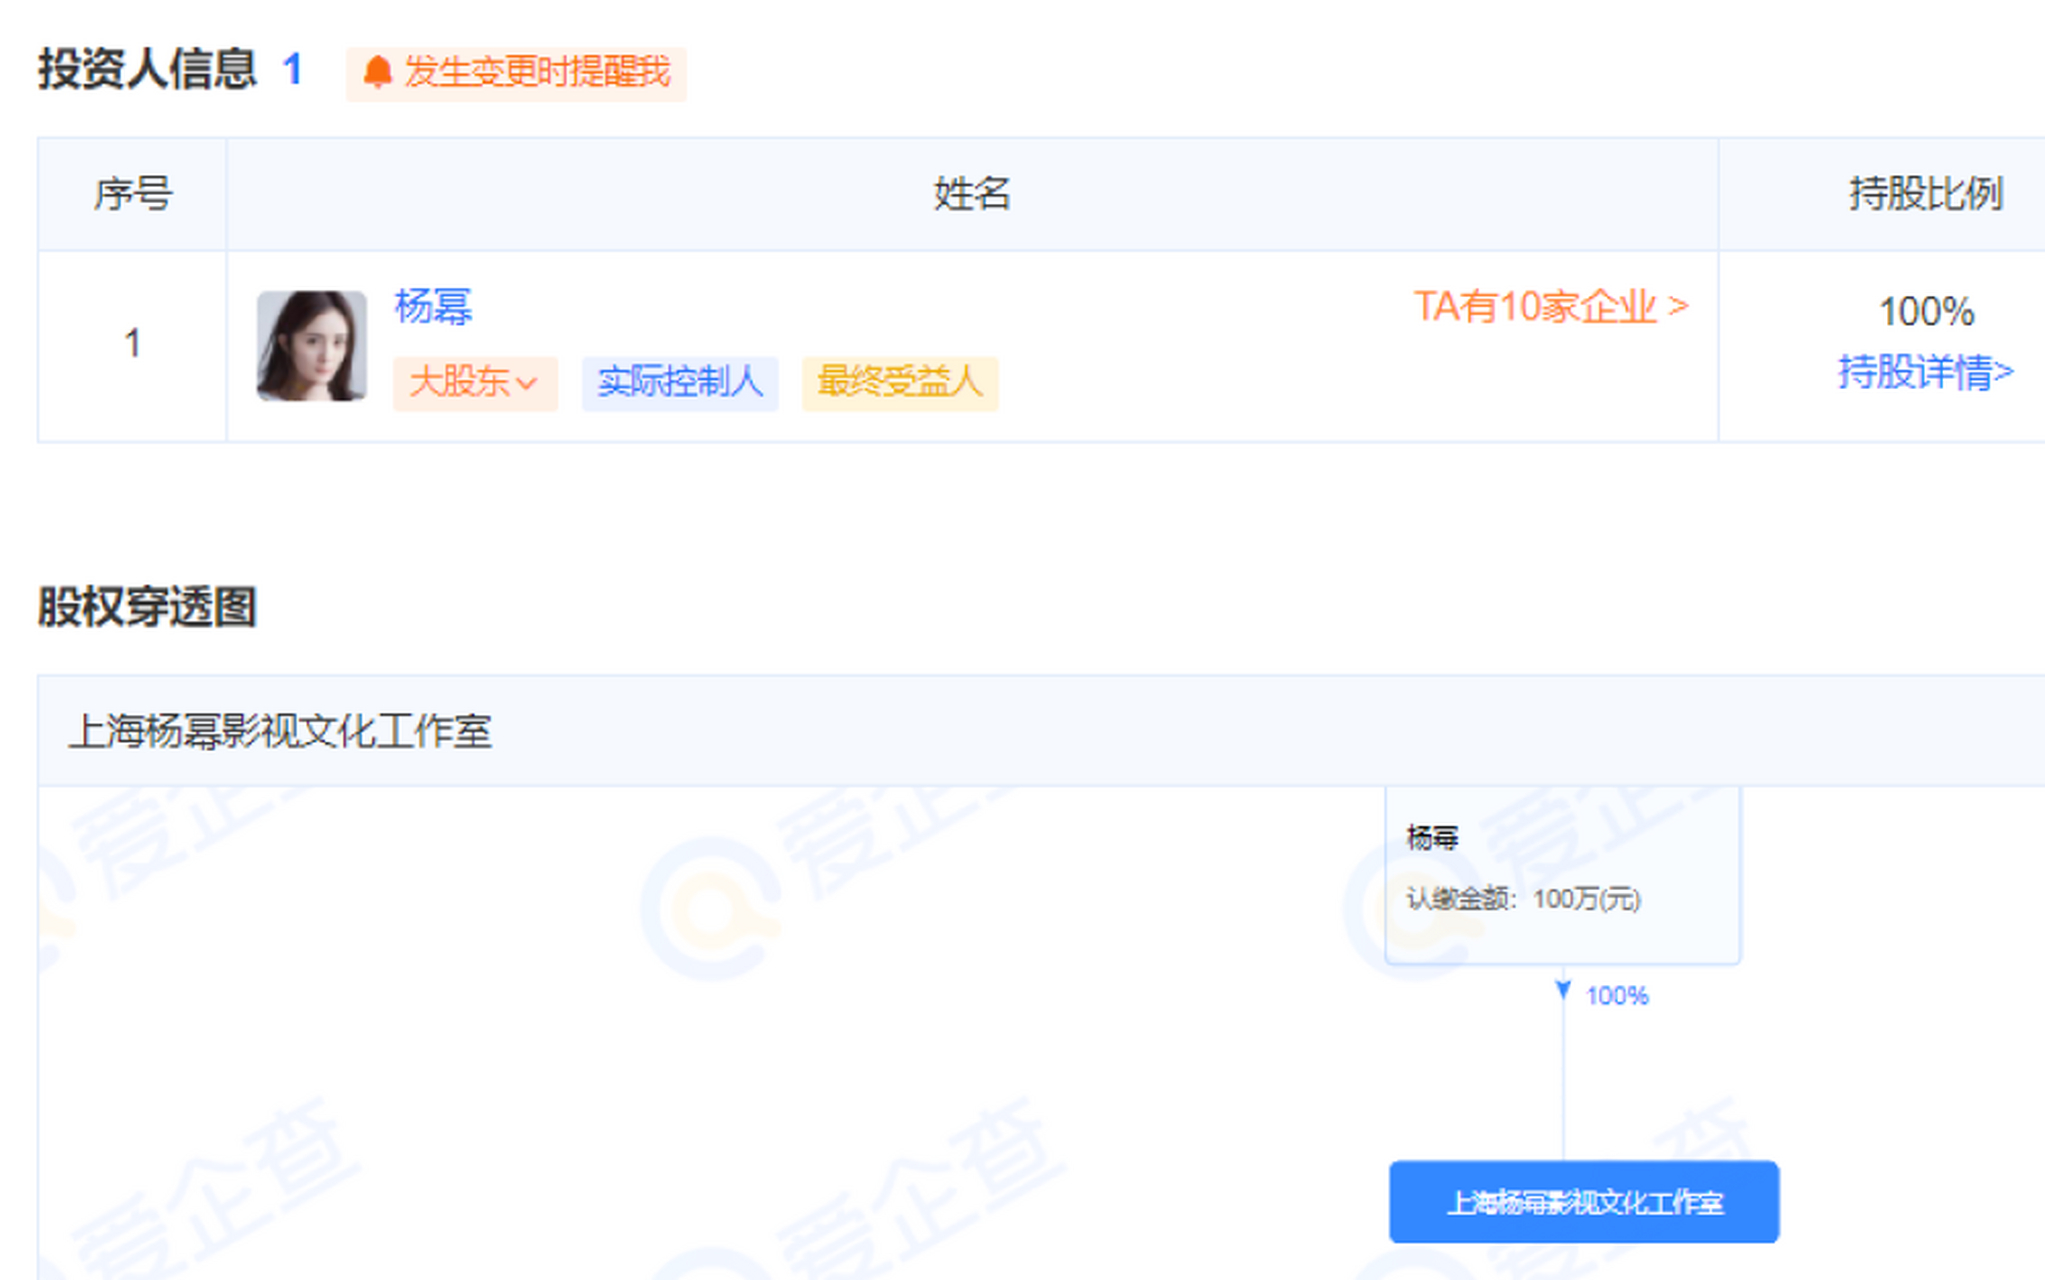Click the bell icon for change reminders
Viewport: 2045px width, 1280px height.
tap(377, 72)
